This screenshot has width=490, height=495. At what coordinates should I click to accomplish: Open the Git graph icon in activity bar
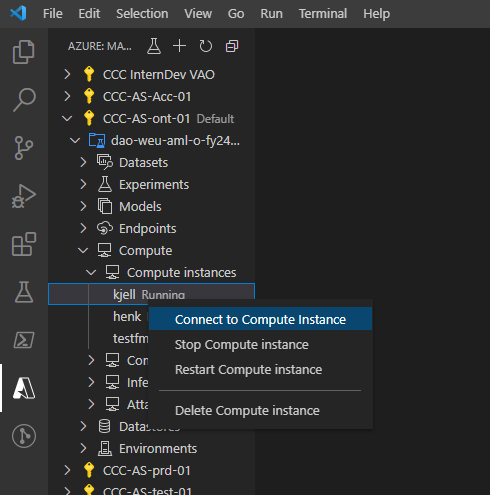pos(24,436)
